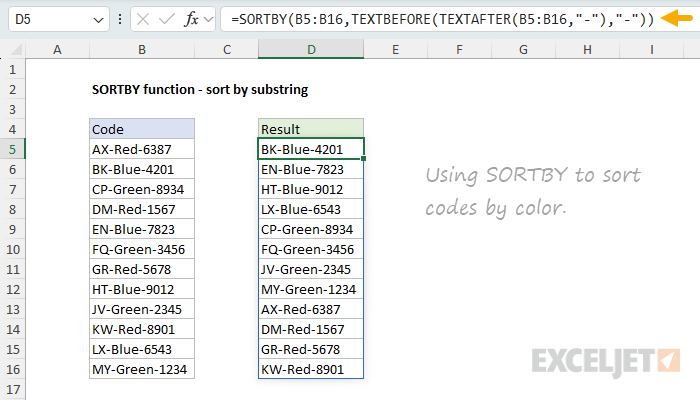Select row 16 header
This screenshot has width=700, height=400.
pyautogui.click(x=12, y=369)
